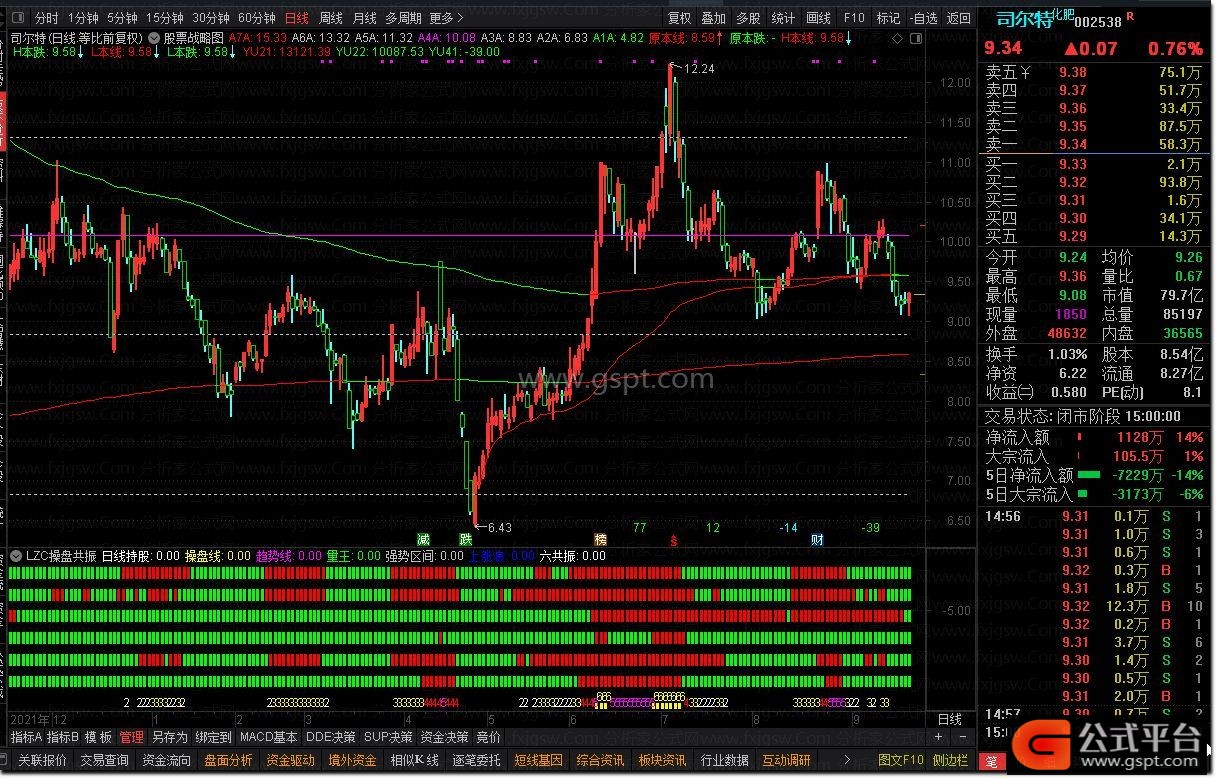The width and height of the screenshot is (1217, 778).
Task: Click -自选 to remove from watchlist
Action: (x=923, y=18)
